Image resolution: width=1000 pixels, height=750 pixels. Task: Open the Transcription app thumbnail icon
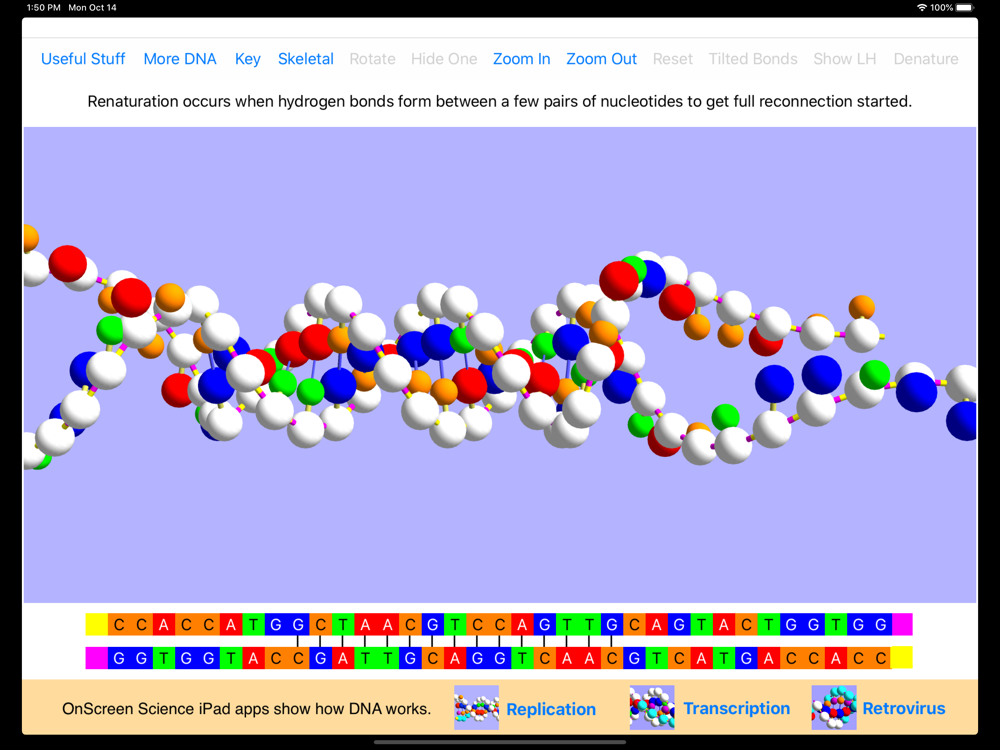(x=652, y=708)
